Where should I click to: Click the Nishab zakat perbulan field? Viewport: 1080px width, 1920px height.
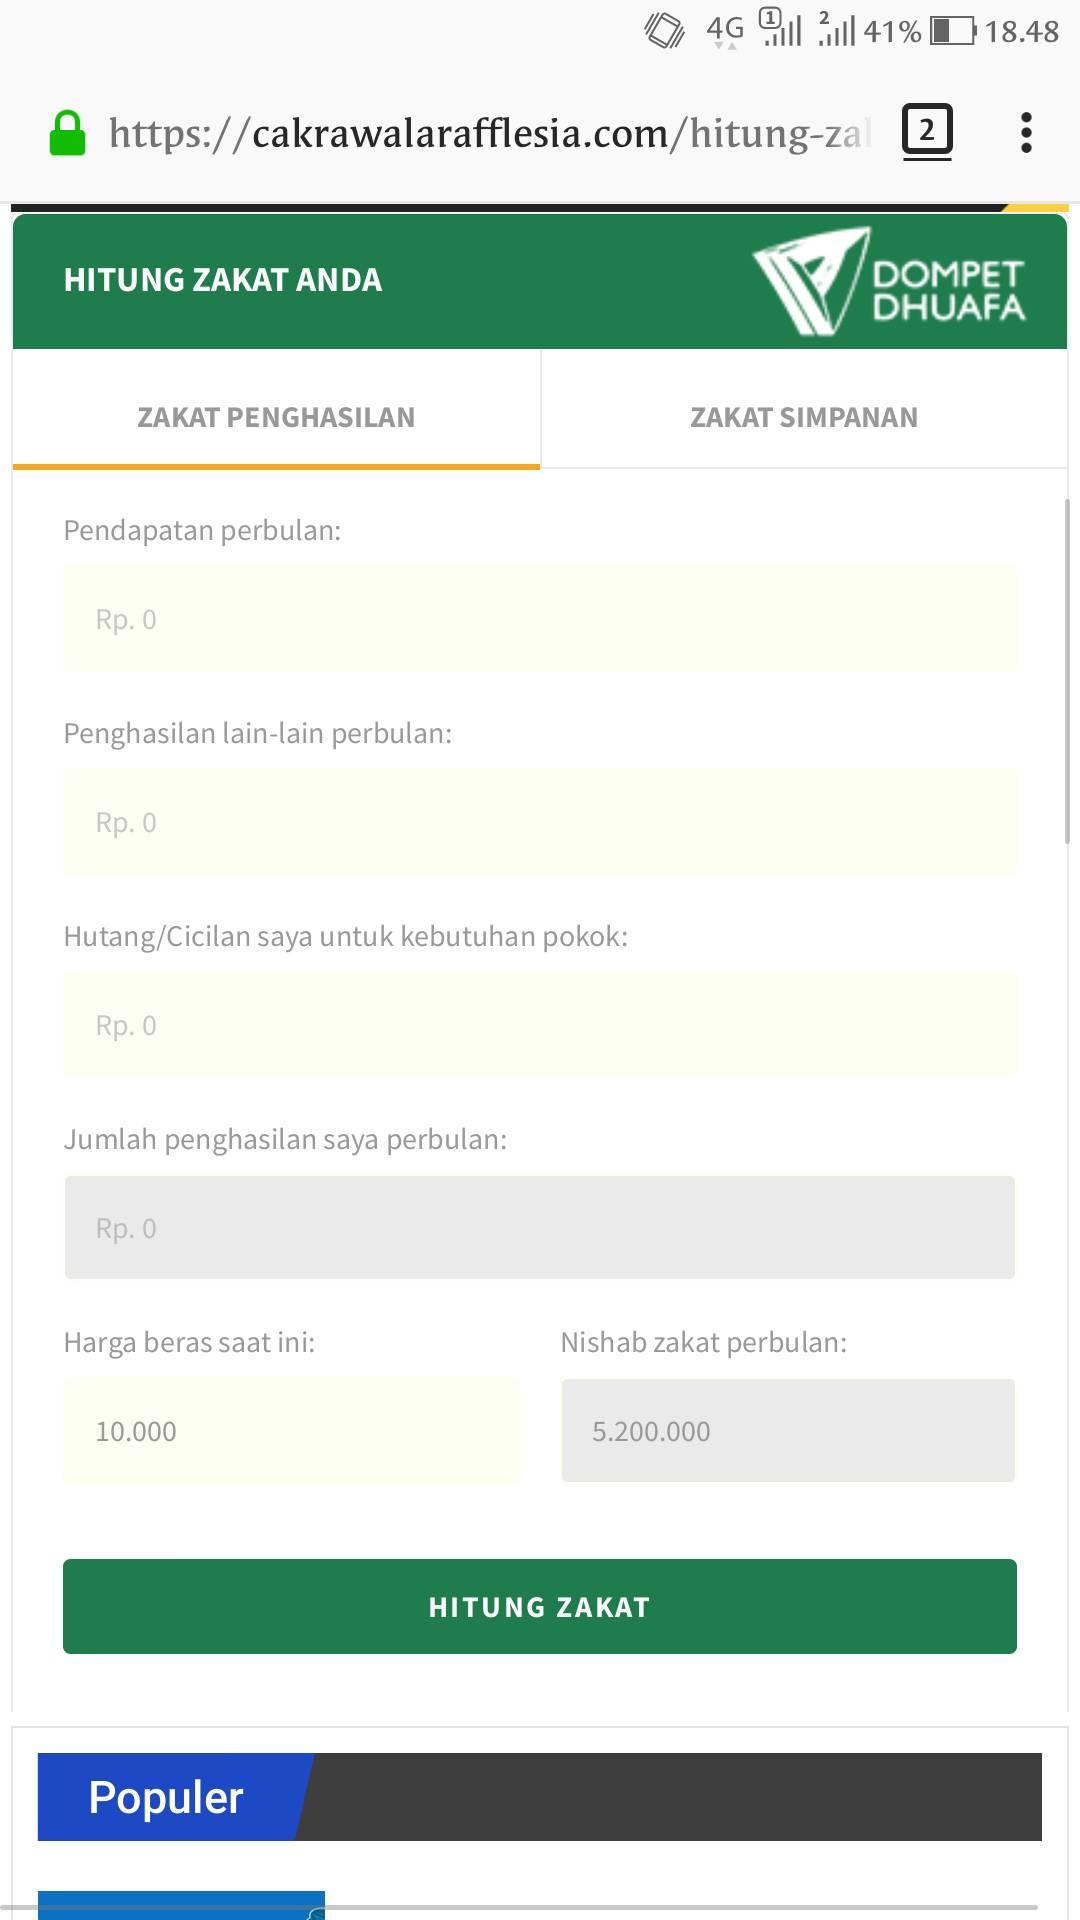[x=788, y=1431]
